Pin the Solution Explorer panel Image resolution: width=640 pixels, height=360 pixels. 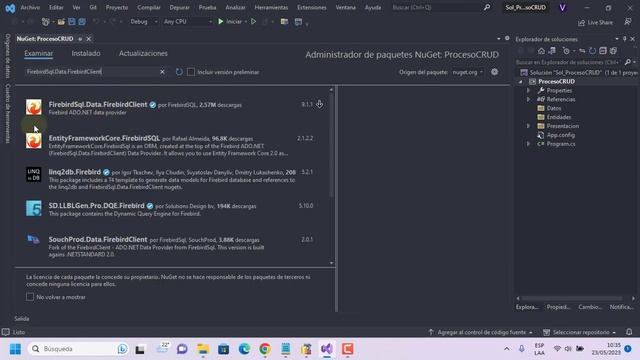pos(624,39)
